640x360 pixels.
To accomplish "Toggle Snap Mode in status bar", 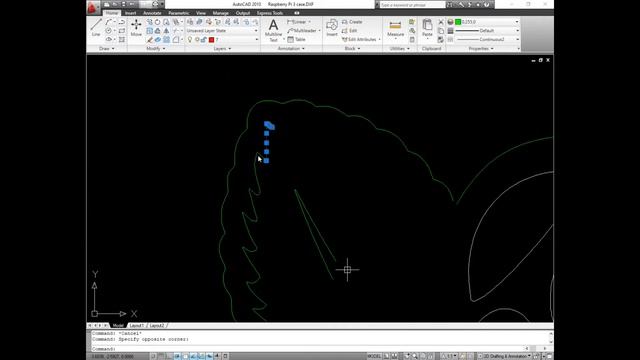I will [153, 356].
